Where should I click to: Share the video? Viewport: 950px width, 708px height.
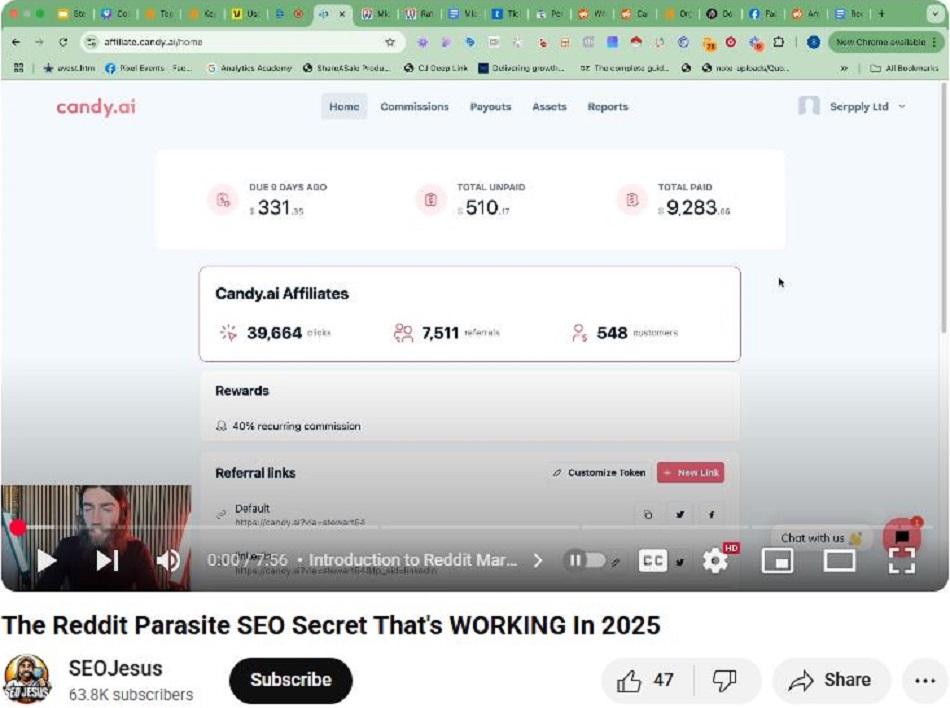pos(831,680)
